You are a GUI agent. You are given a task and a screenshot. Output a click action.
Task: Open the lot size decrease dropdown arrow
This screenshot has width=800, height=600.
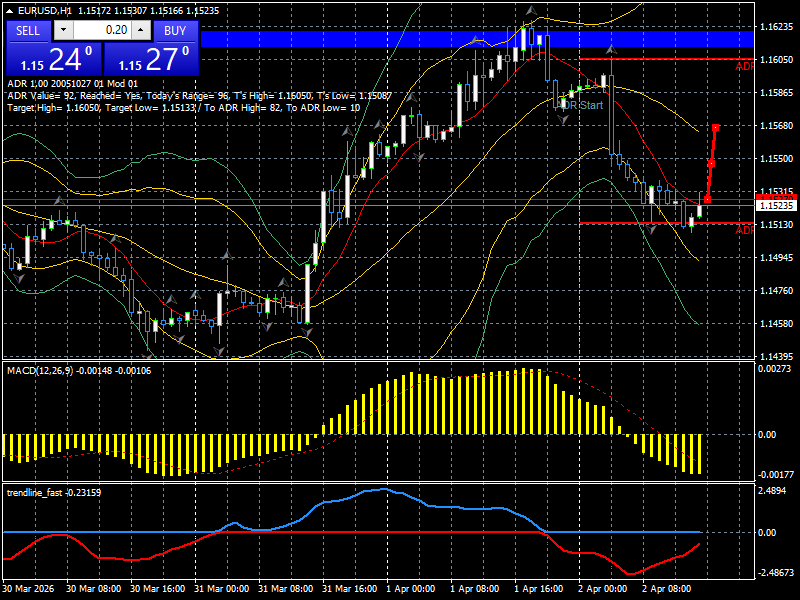pyautogui.click(x=64, y=31)
